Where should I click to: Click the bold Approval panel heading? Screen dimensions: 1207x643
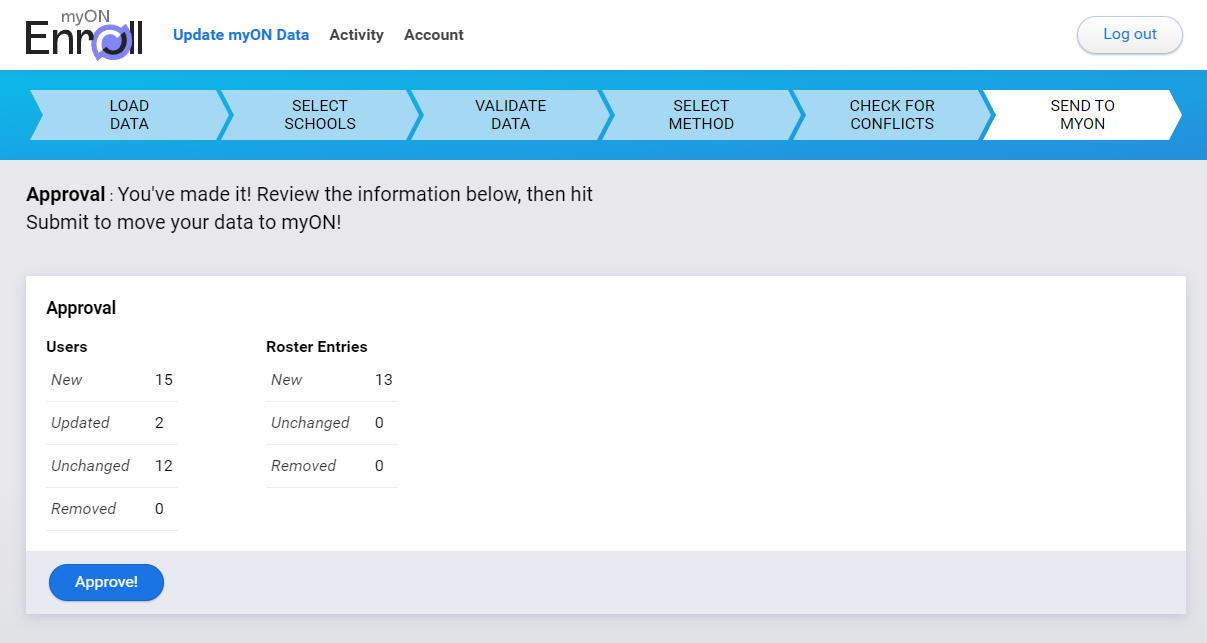(x=81, y=308)
